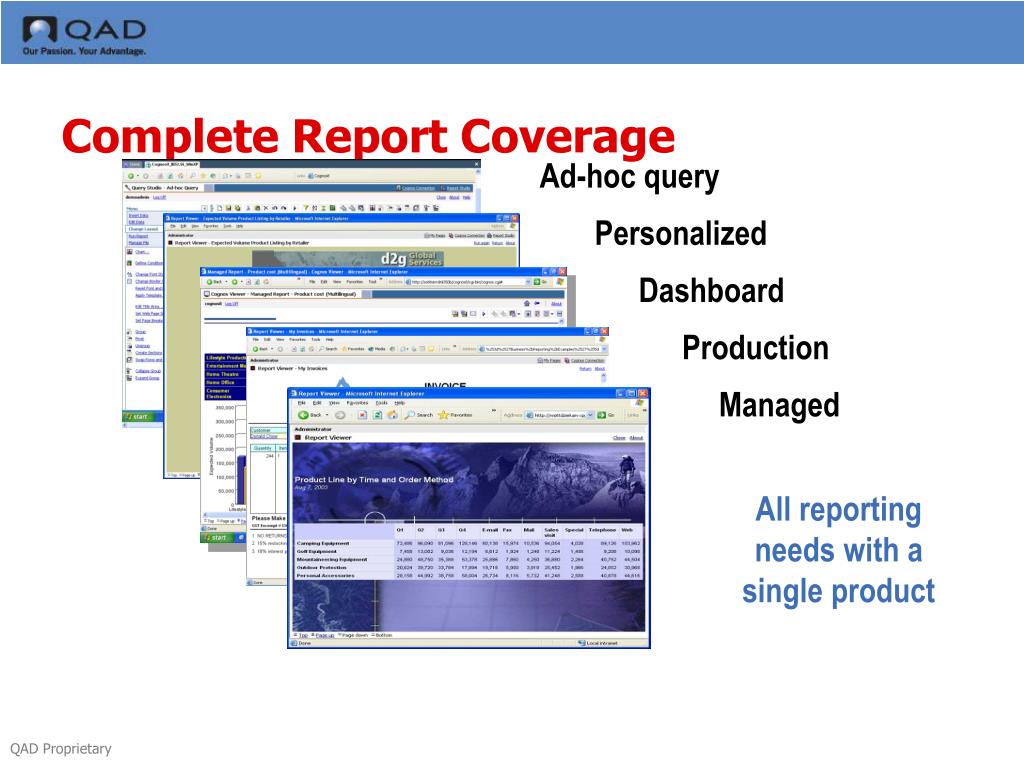Select 'Outdoor Protection' row label
The image size is (1024, 768).
(321, 568)
